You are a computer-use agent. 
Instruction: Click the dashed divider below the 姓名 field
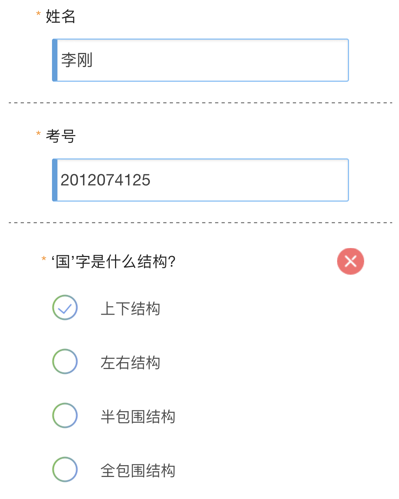point(200,103)
